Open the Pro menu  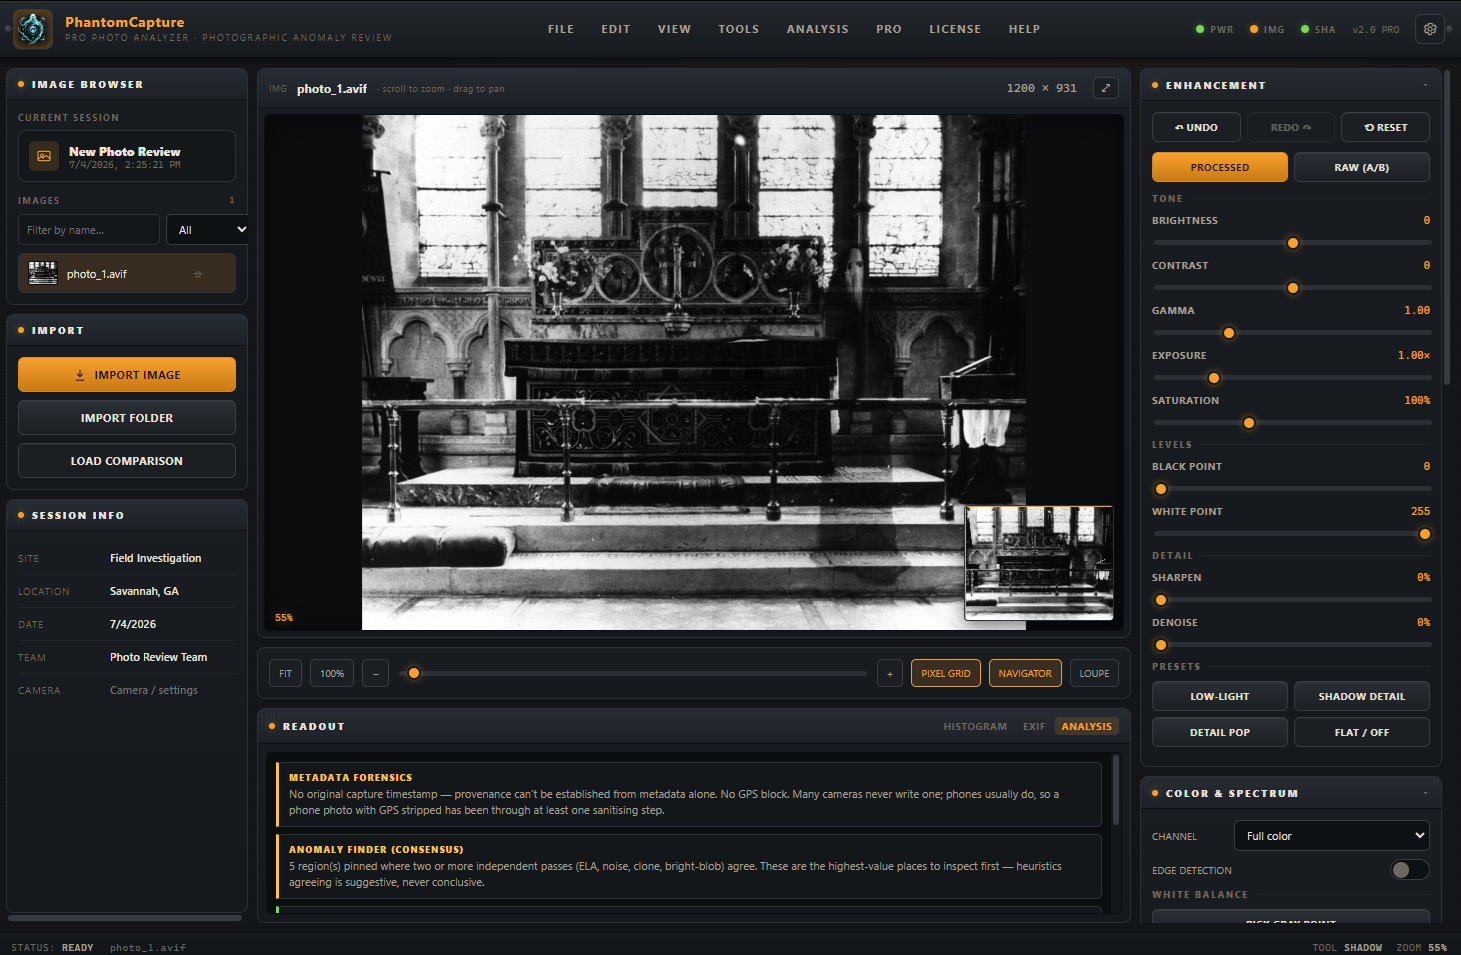click(x=889, y=29)
